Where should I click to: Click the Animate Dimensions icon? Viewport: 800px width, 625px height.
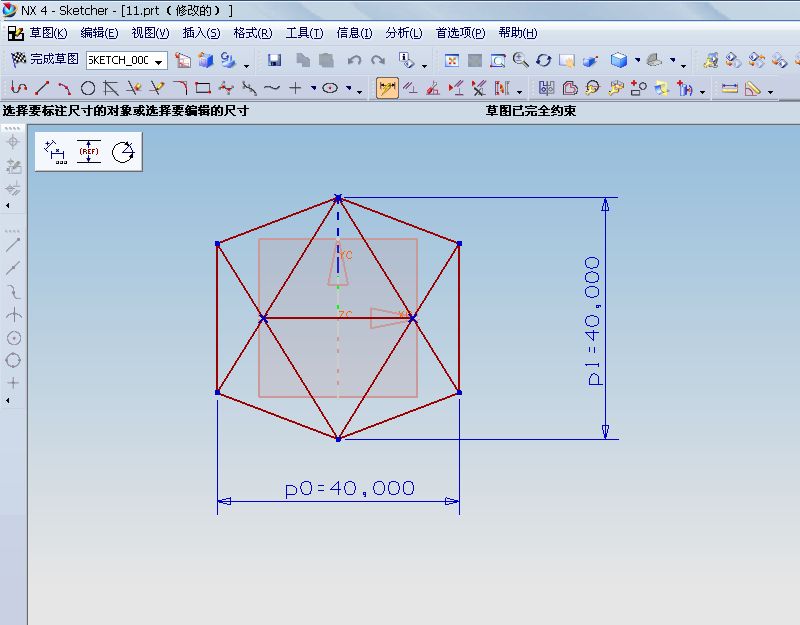[502, 88]
